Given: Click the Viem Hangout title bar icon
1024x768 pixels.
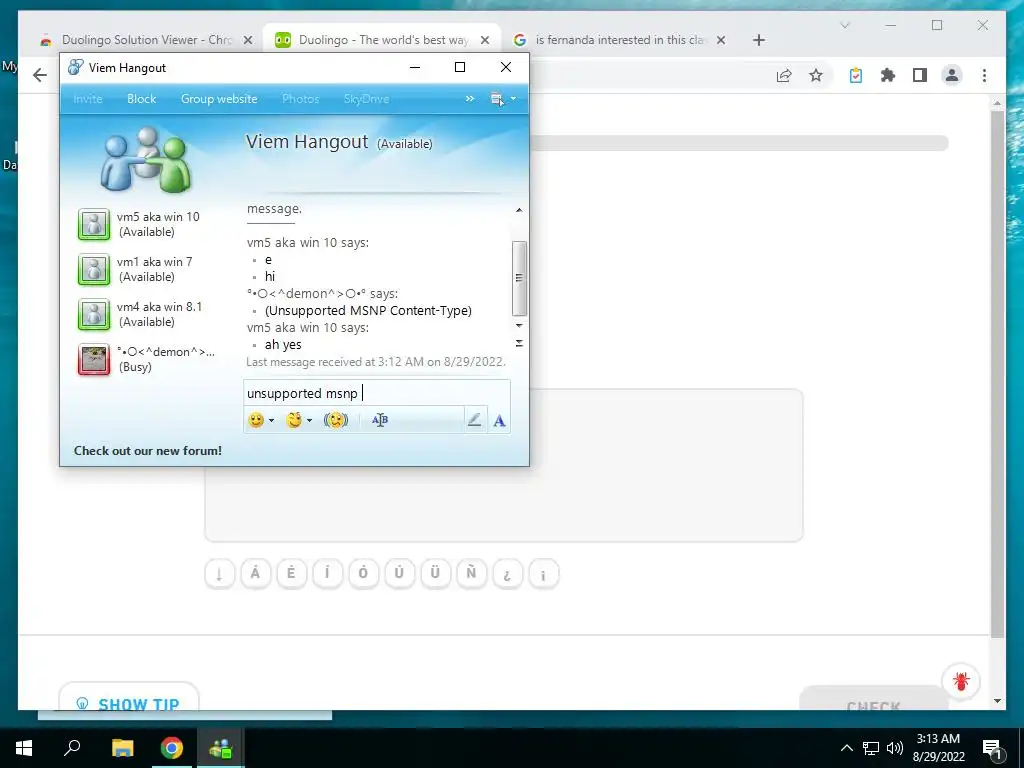Looking at the screenshot, I should (76, 67).
